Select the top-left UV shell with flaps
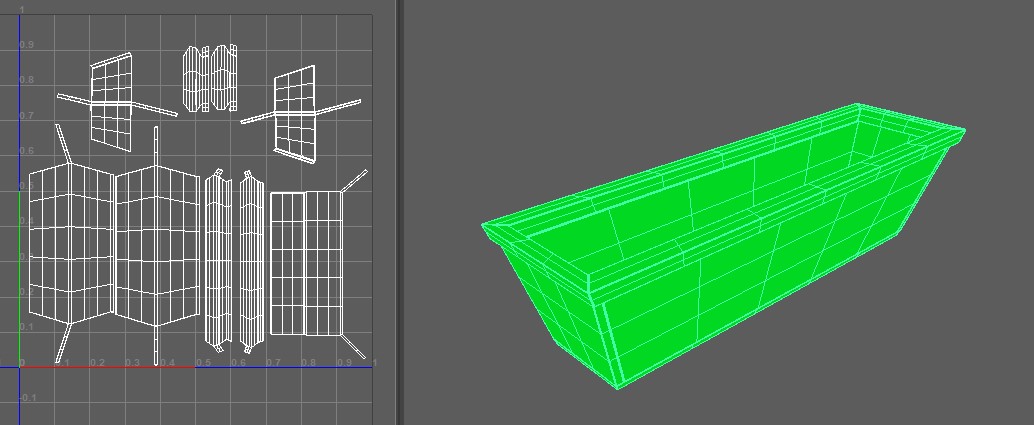1034x425 pixels. [x=112, y=100]
